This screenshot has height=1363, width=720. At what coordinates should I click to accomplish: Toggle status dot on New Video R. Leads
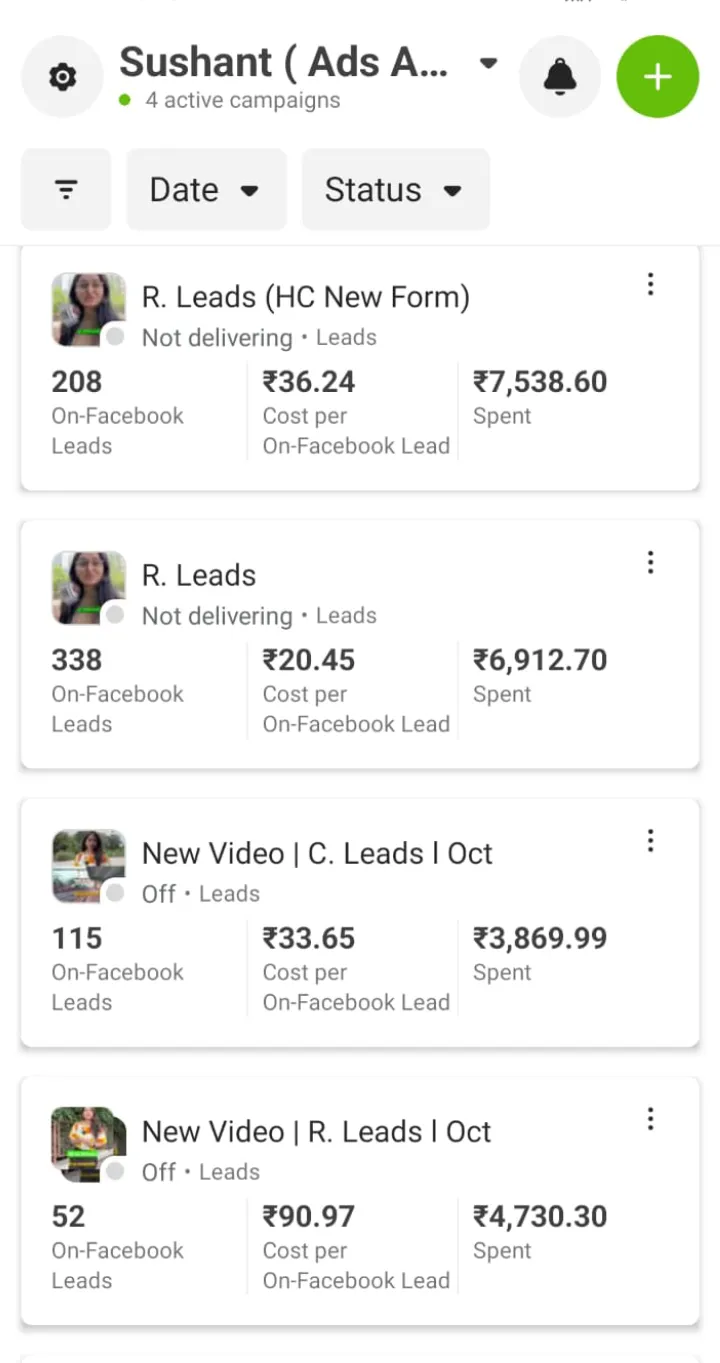tap(115, 1171)
